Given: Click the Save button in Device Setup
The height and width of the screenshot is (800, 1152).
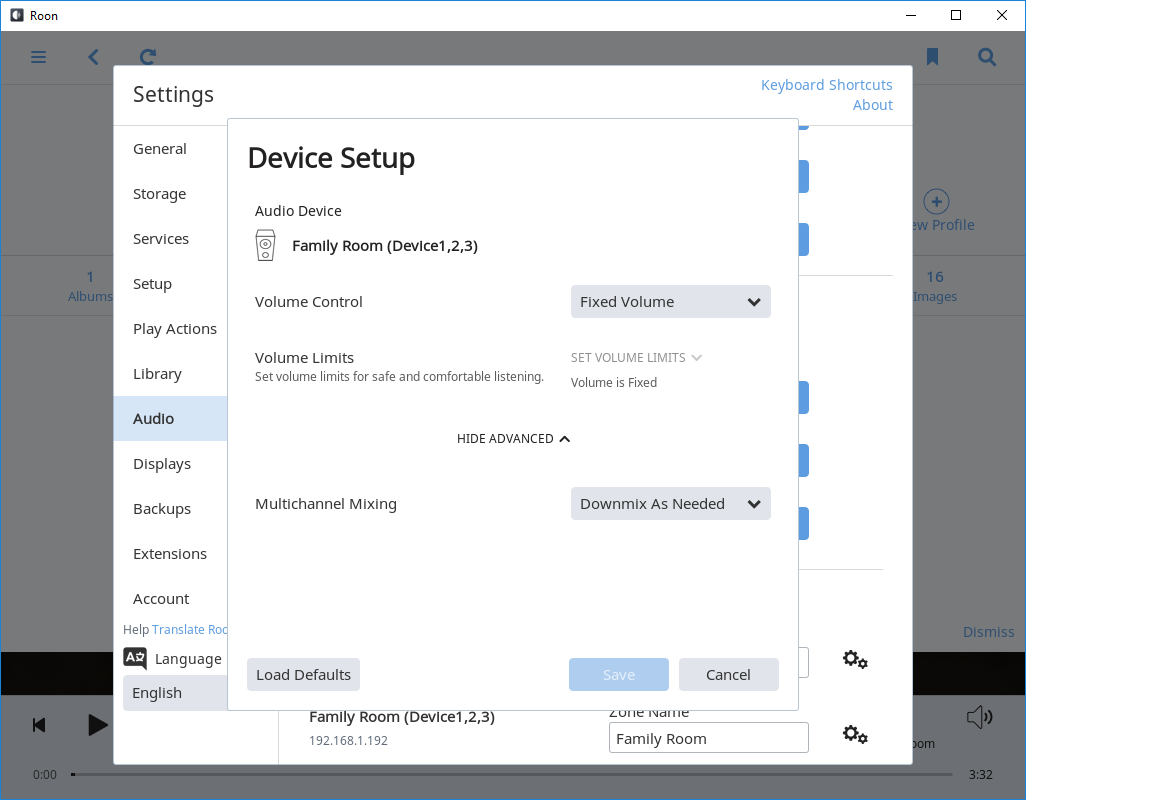Looking at the screenshot, I should pos(619,674).
